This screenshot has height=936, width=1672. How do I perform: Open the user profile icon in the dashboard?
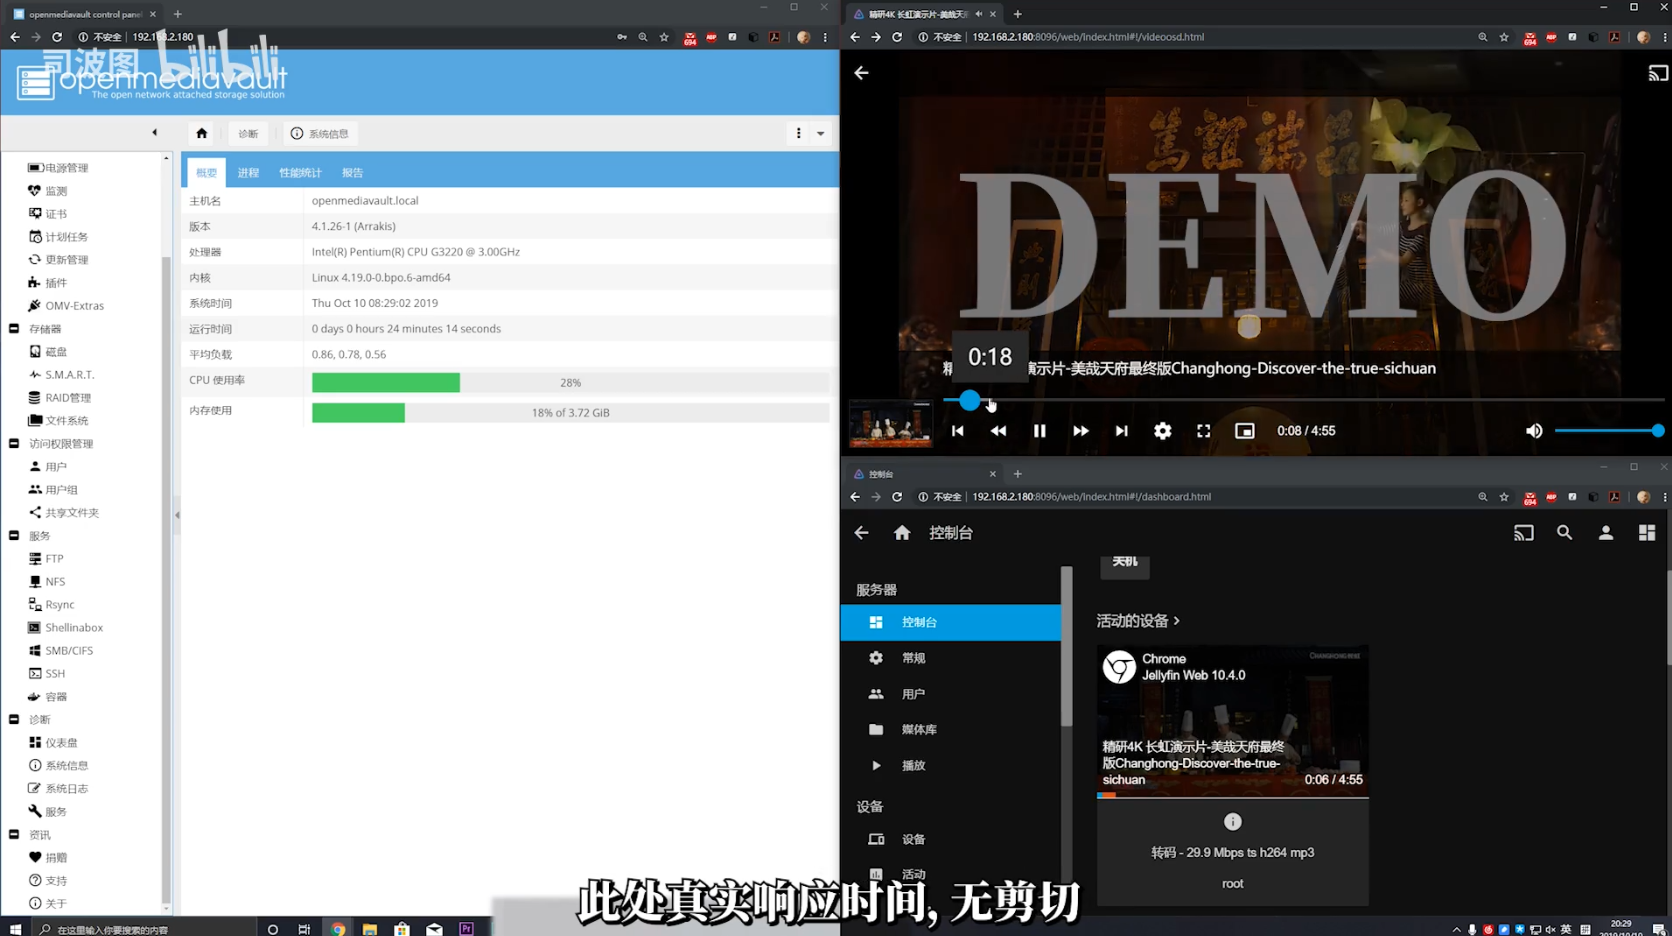(1606, 533)
